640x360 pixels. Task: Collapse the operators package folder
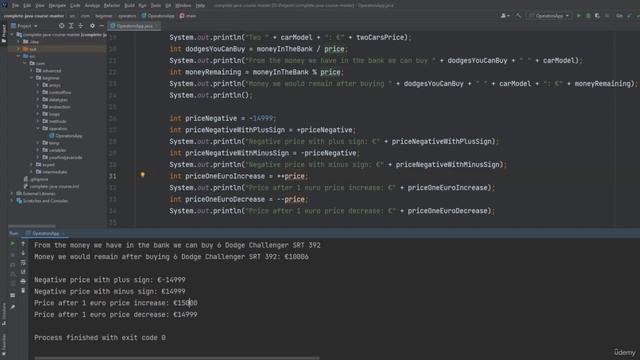[38, 128]
